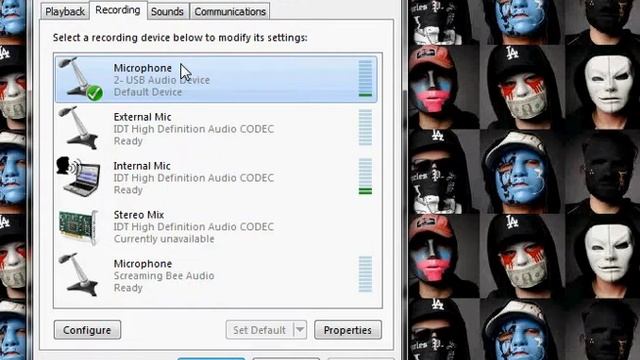Viewport: 640px width, 360px height.
Task: Click the Screaming Bee Audio microphone icon
Action: coord(78,275)
